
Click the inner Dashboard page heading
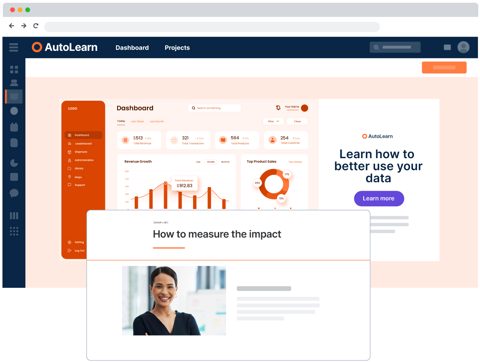pyautogui.click(x=135, y=108)
